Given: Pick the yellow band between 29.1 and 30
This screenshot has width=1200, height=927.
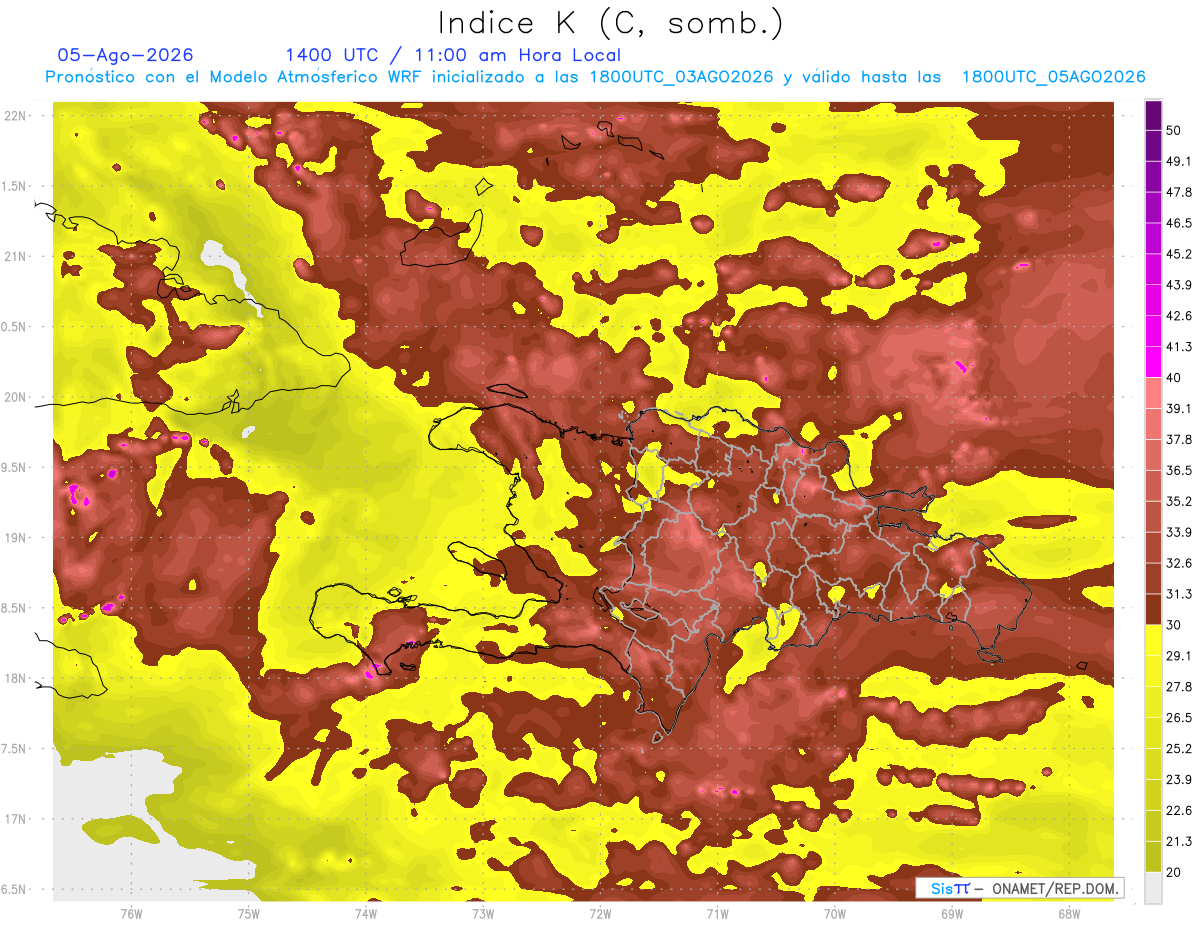Looking at the screenshot, I should (x=1154, y=640).
